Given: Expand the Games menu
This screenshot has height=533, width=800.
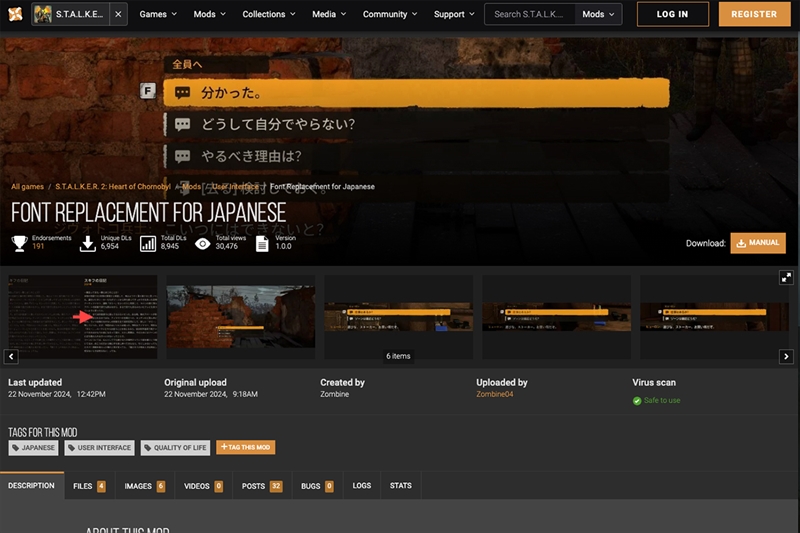Looking at the screenshot, I should [158, 14].
